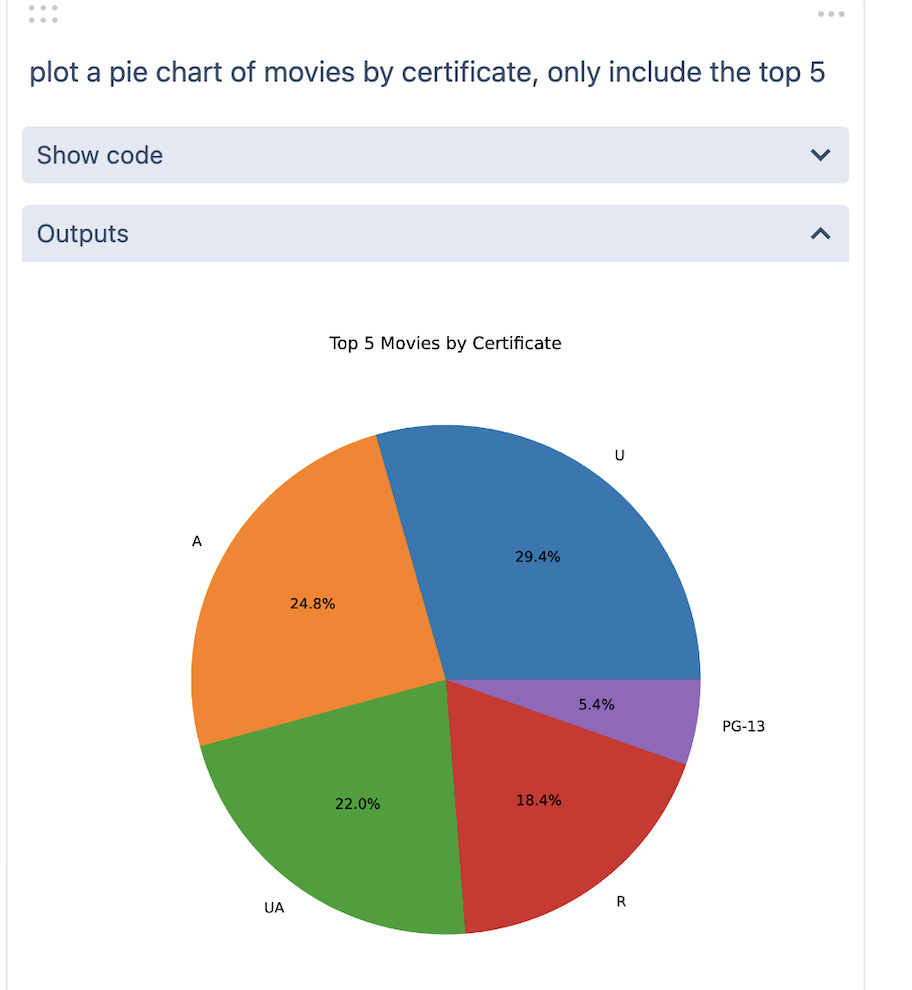The height and width of the screenshot is (990, 912).
Task: Click the 24.8% percentage label
Action: (312, 604)
